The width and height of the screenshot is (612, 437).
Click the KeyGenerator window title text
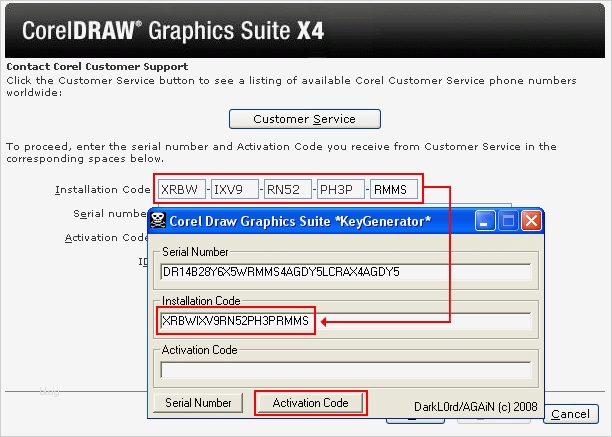(x=300, y=221)
